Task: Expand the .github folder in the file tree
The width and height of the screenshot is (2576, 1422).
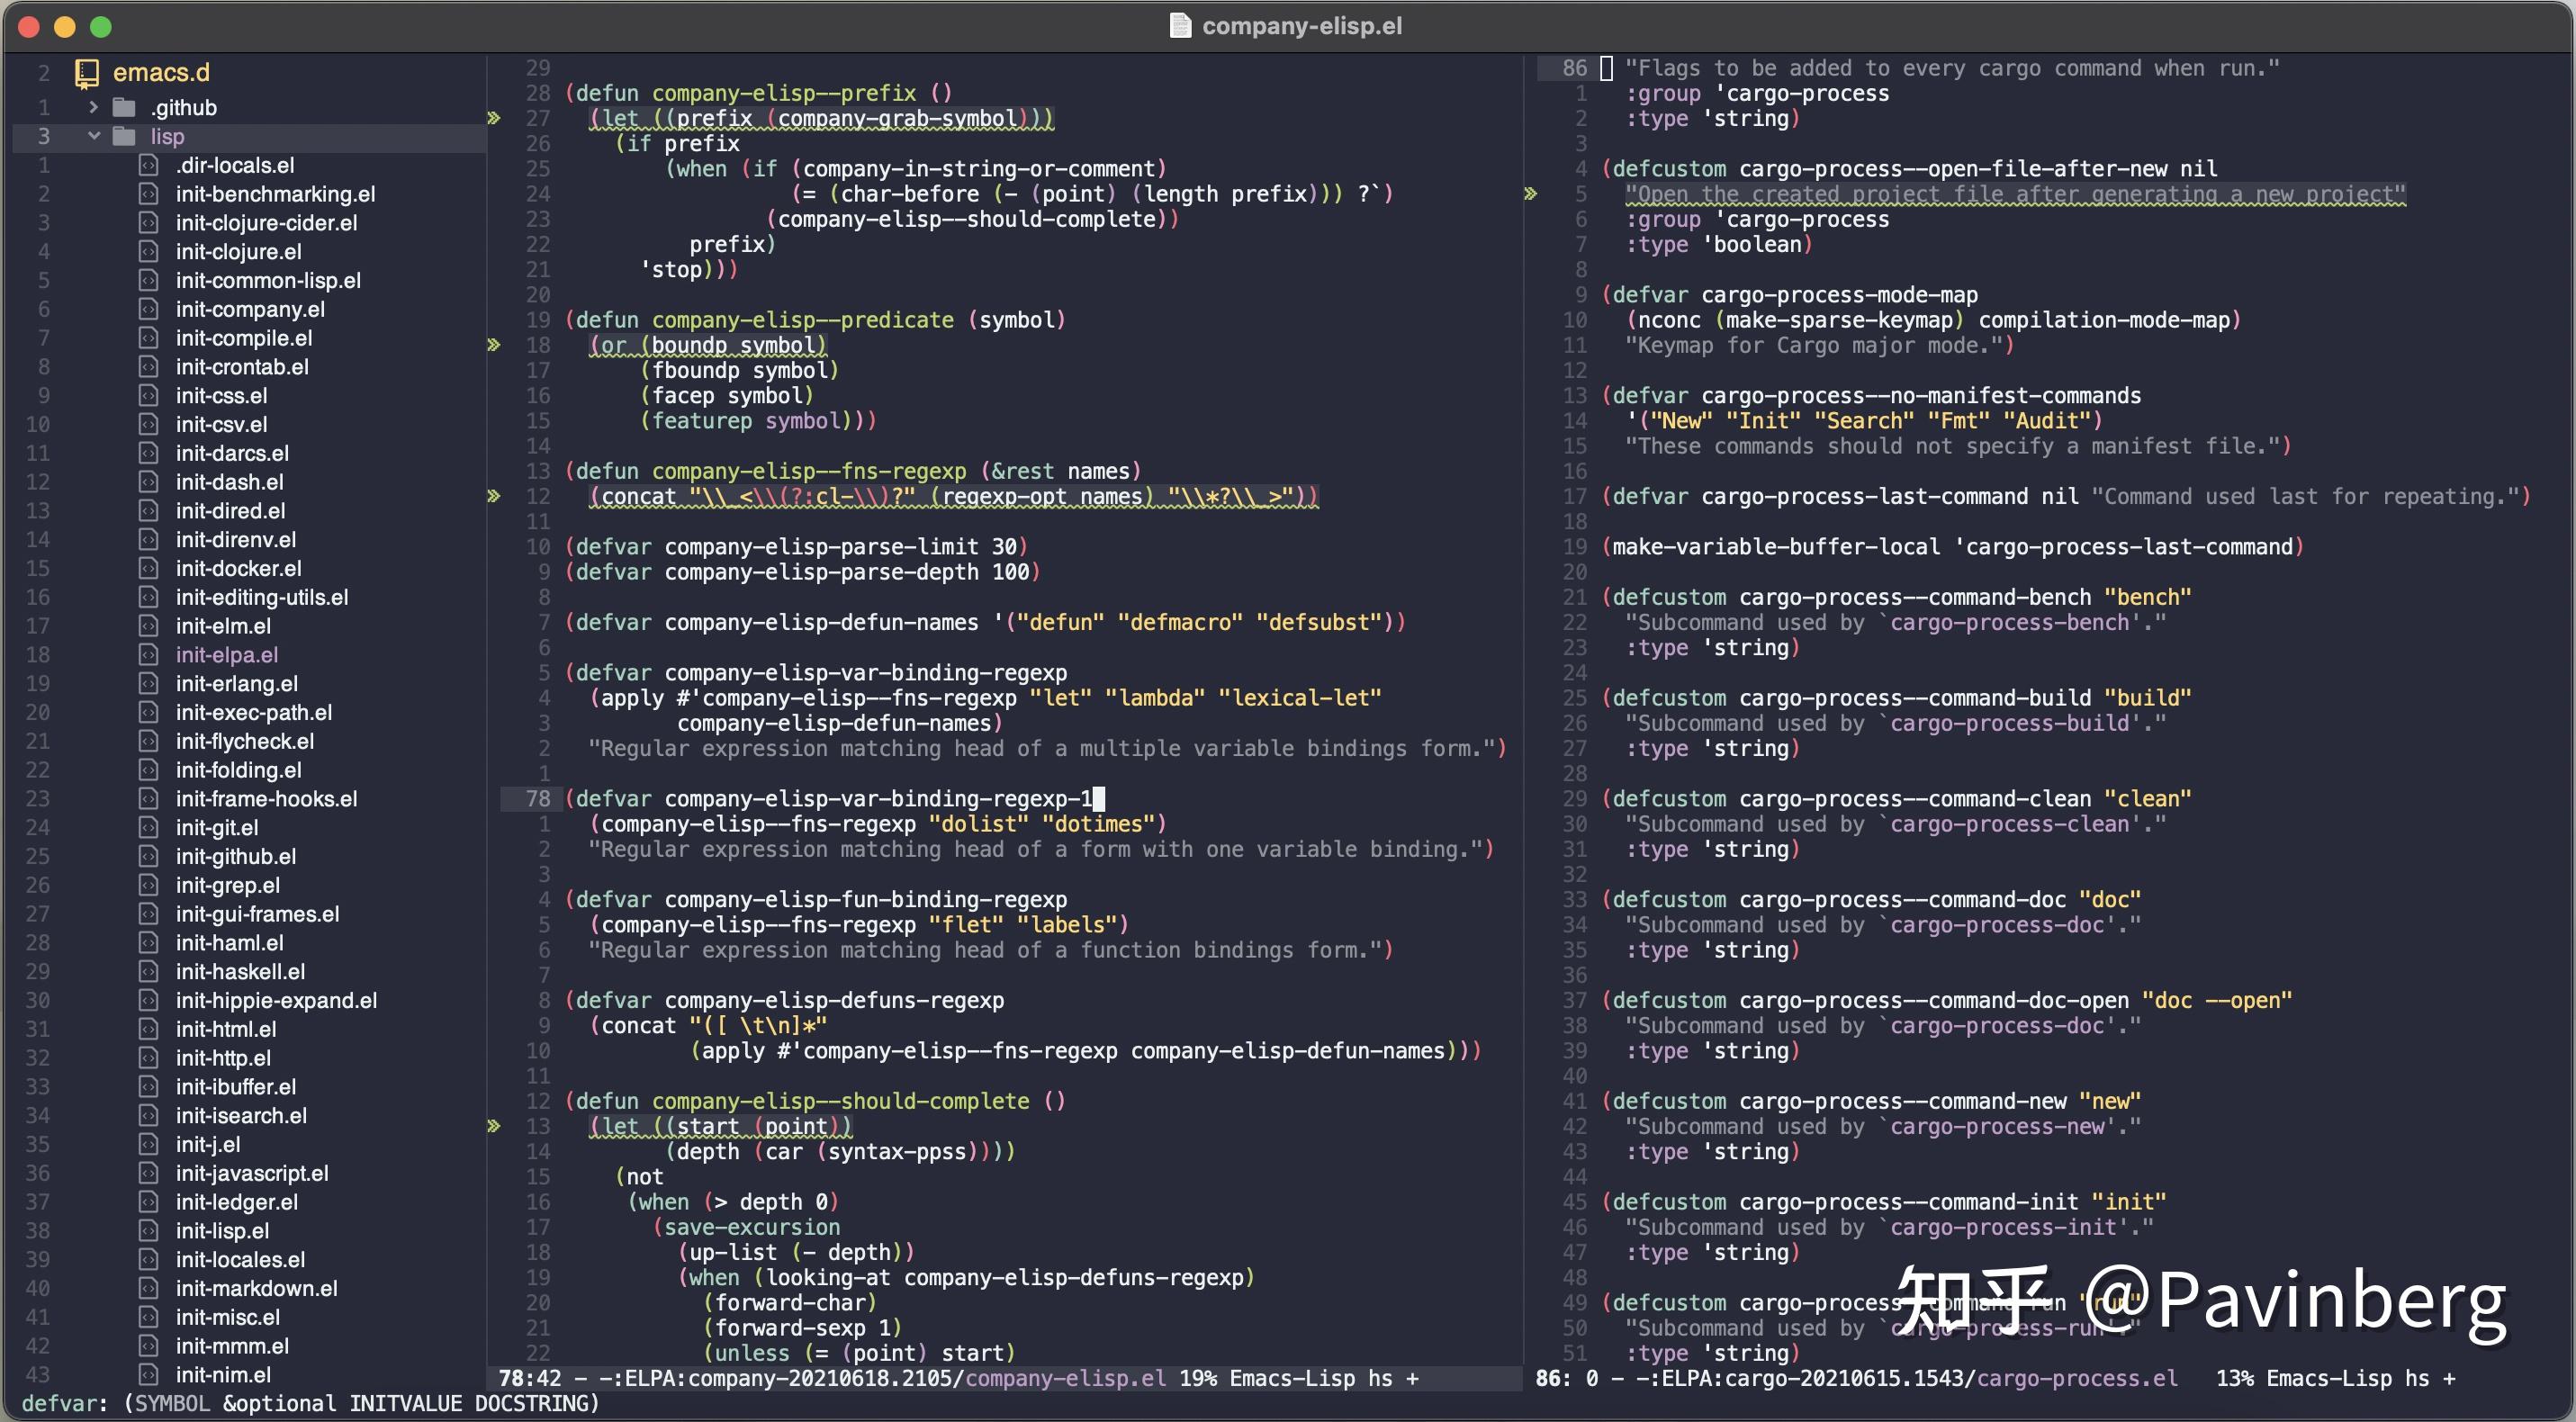Action: click(92, 107)
